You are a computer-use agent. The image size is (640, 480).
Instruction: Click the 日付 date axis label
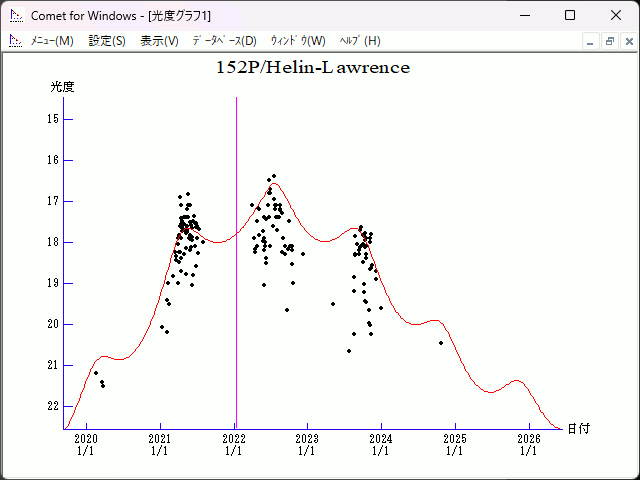[x=578, y=428]
